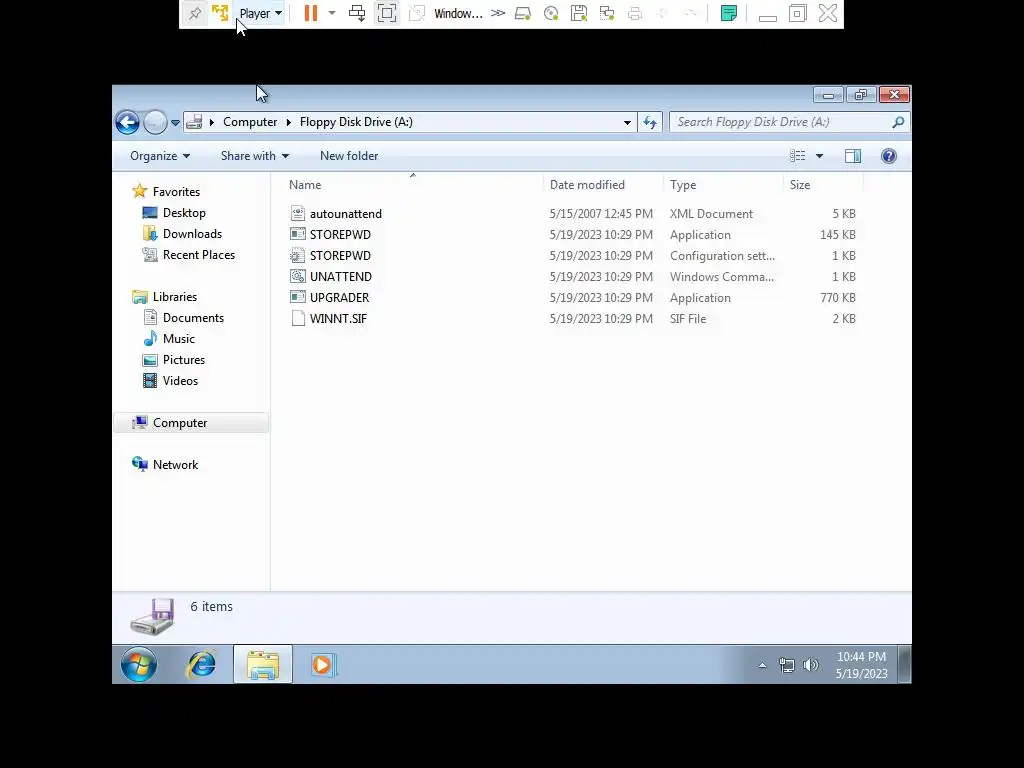Open the Windows Start menu
The width and height of the screenshot is (1024, 768).
pyautogui.click(x=138, y=665)
